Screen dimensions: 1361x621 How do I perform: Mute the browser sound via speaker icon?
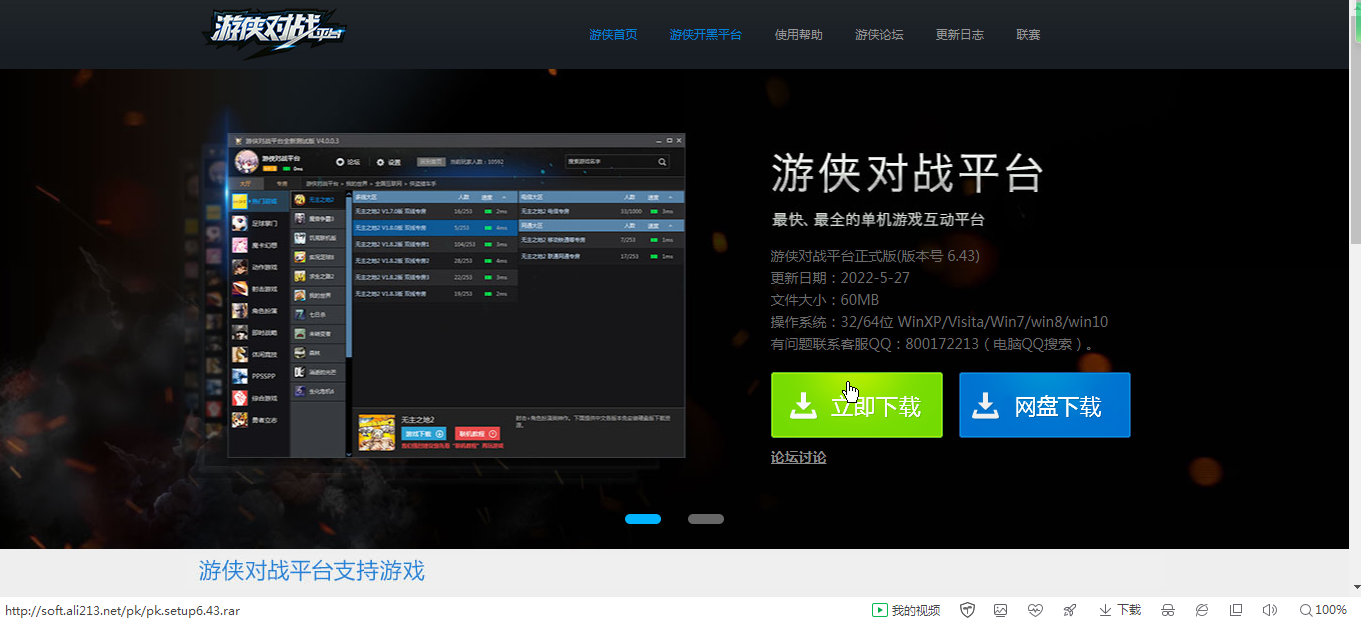[1270, 610]
